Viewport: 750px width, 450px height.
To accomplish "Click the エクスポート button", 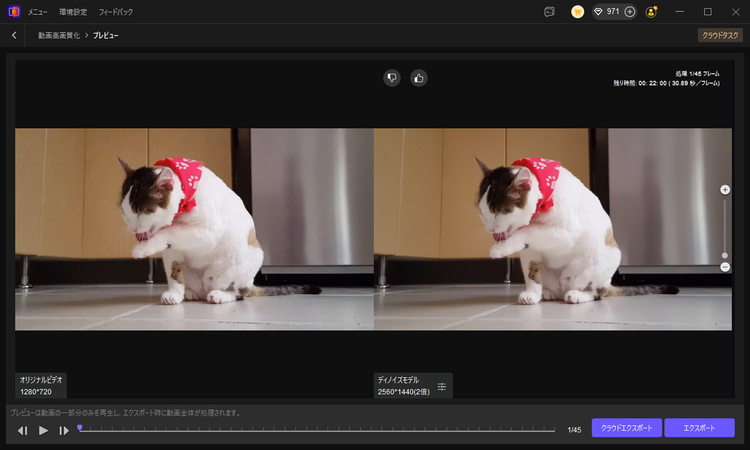I will 699,428.
